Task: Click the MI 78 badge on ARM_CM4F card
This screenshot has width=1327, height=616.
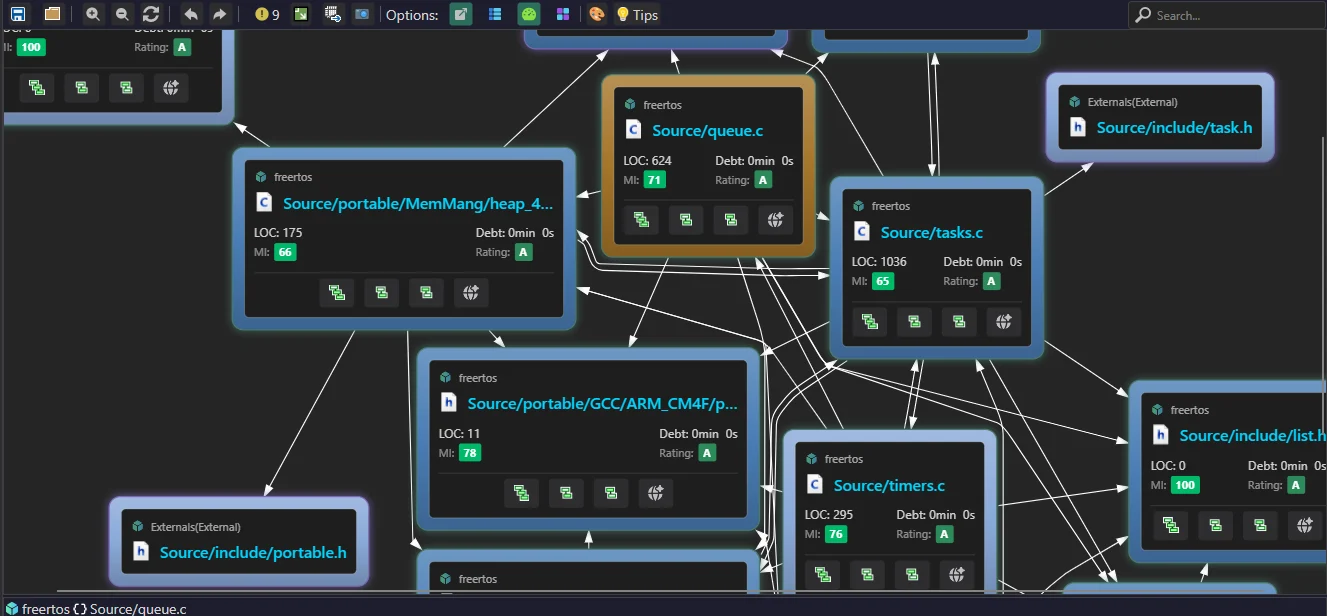Action: click(470, 453)
